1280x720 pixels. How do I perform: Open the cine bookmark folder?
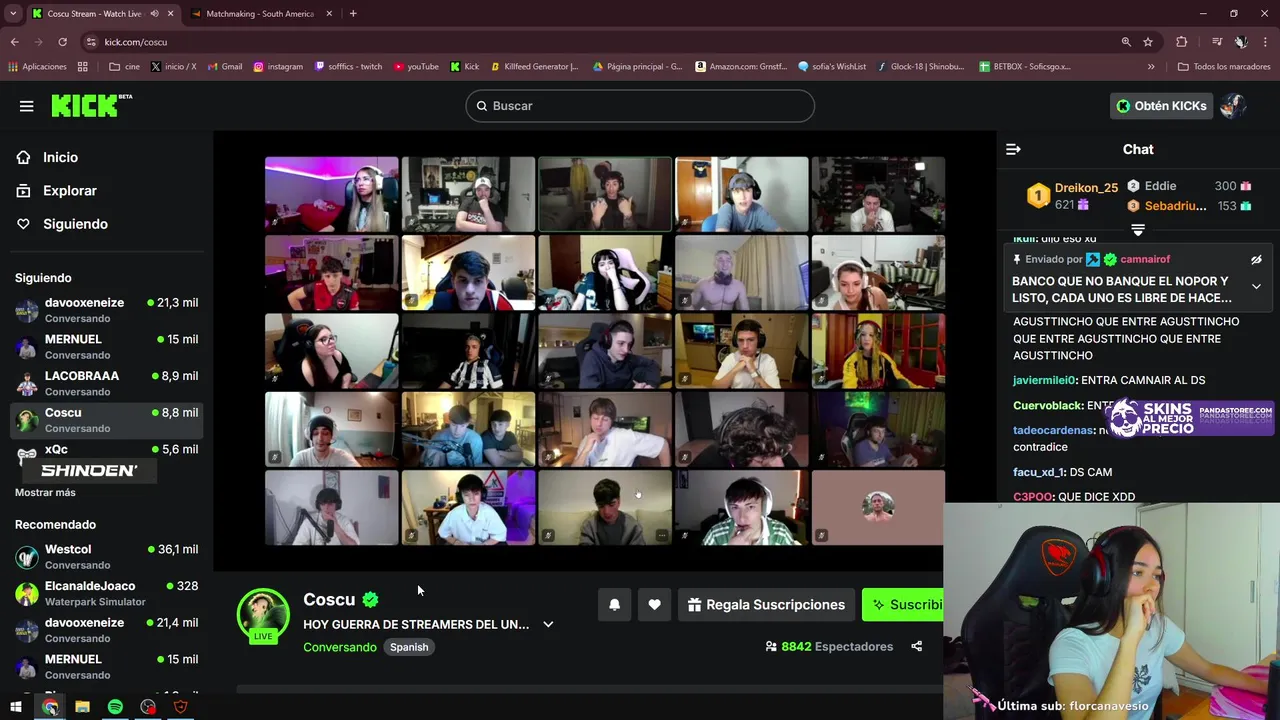(x=125, y=67)
